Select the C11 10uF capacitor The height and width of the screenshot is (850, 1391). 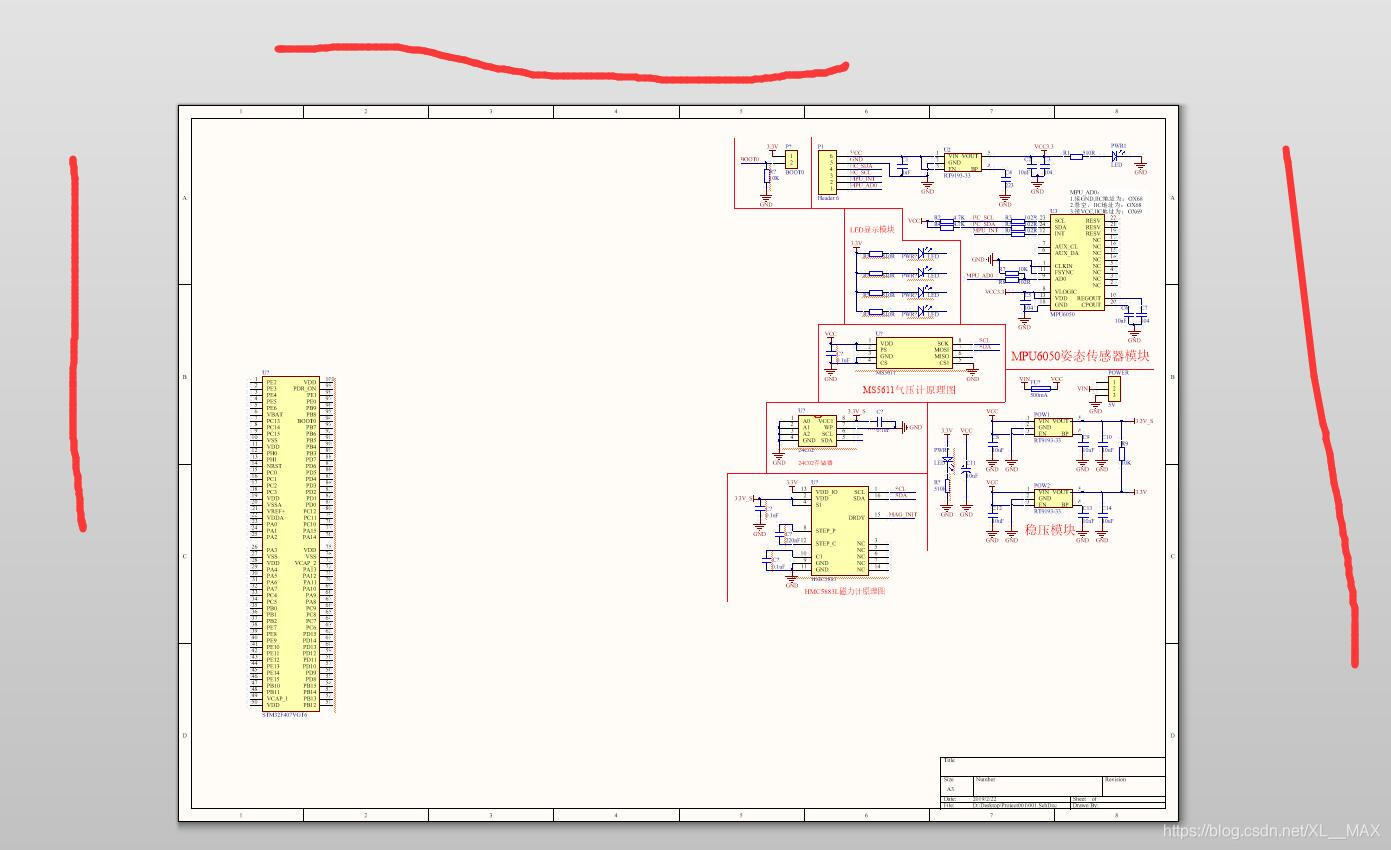coord(966,471)
